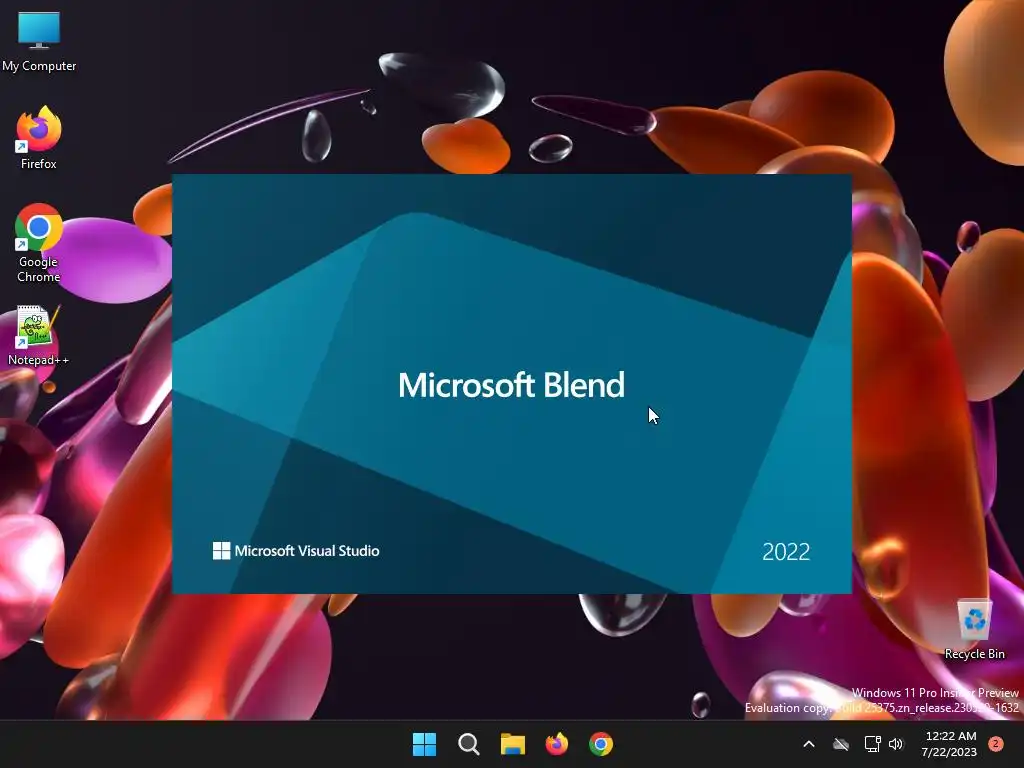Launch Chrome from the taskbar

601,744
